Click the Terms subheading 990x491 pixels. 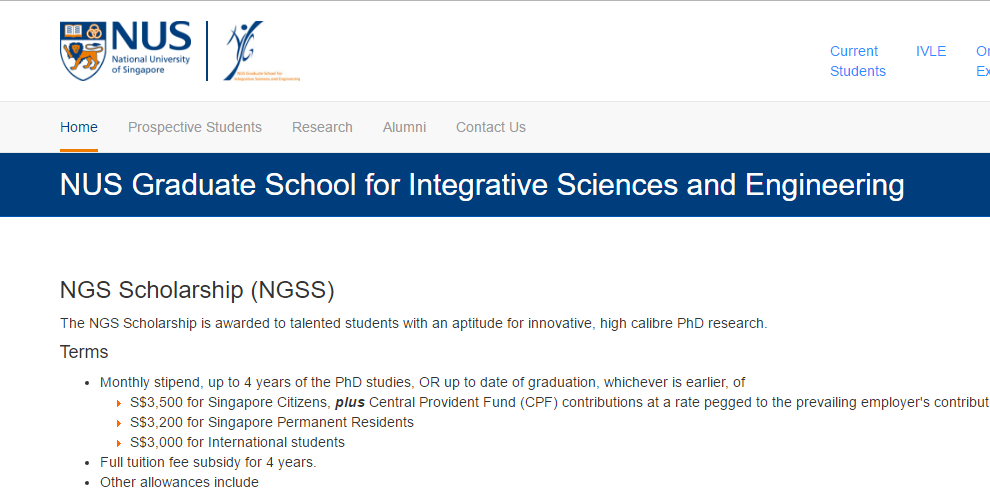(84, 352)
